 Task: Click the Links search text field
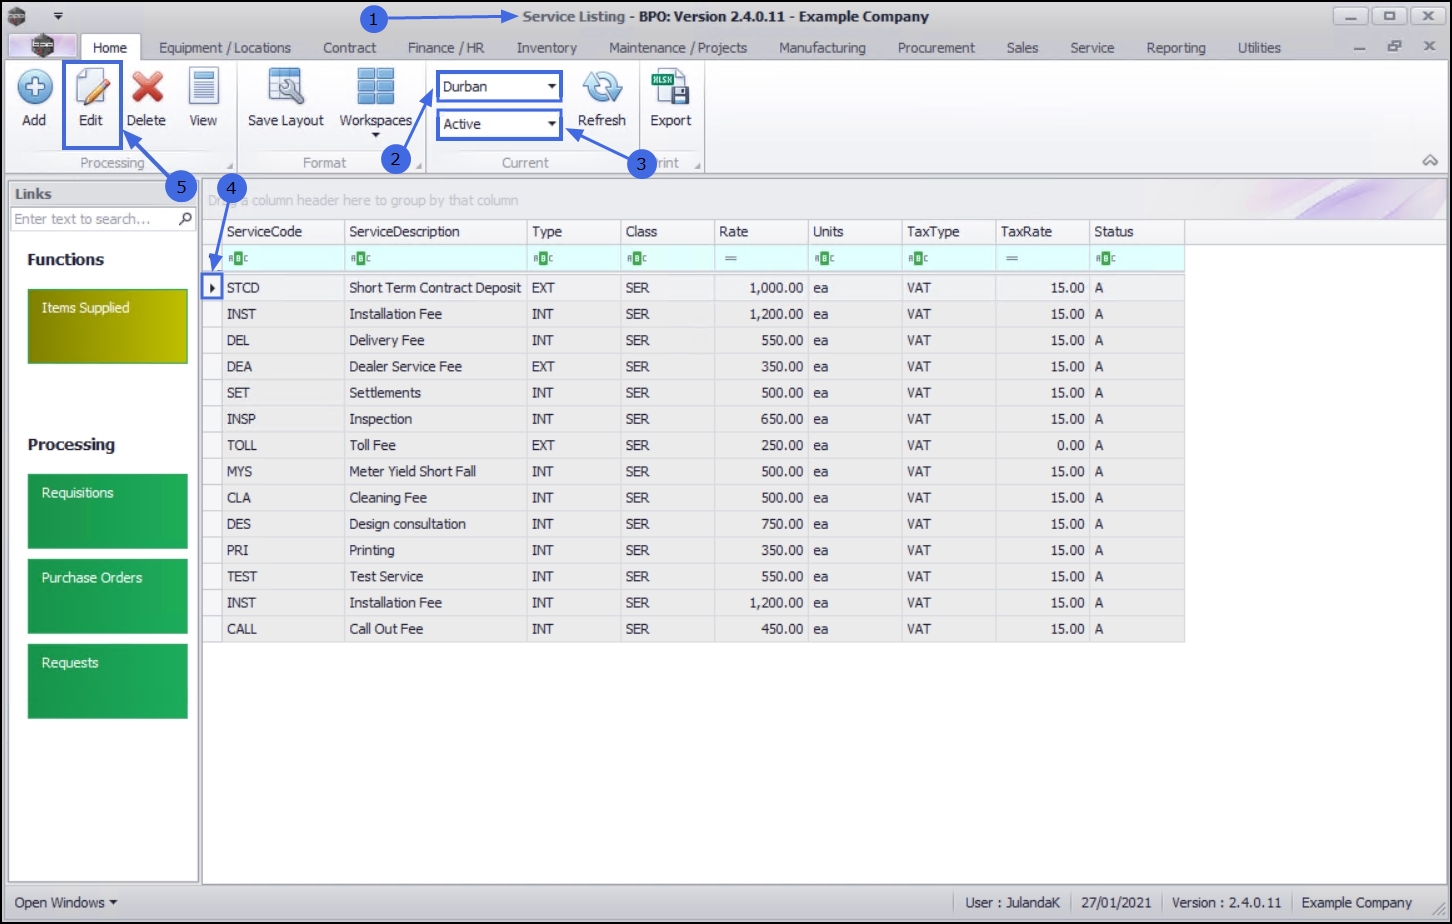94,219
